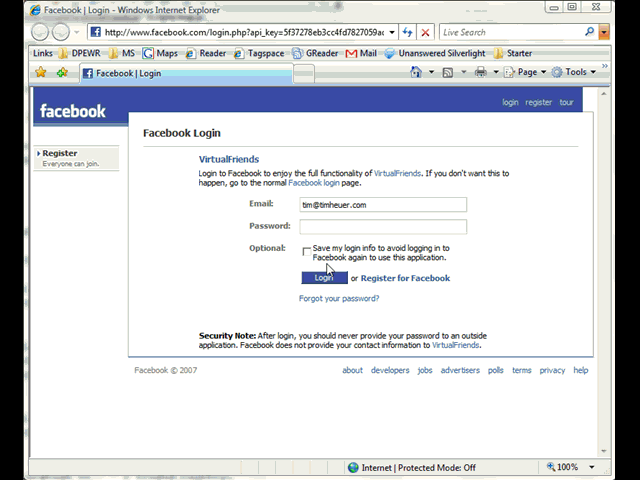This screenshot has height=480, width=640.
Task: Open the DPEWR links folder
Action: point(80,53)
